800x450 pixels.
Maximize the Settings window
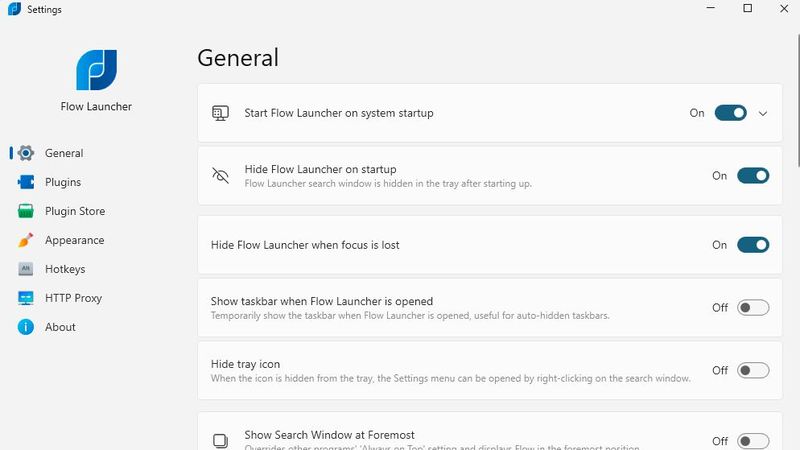click(747, 8)
